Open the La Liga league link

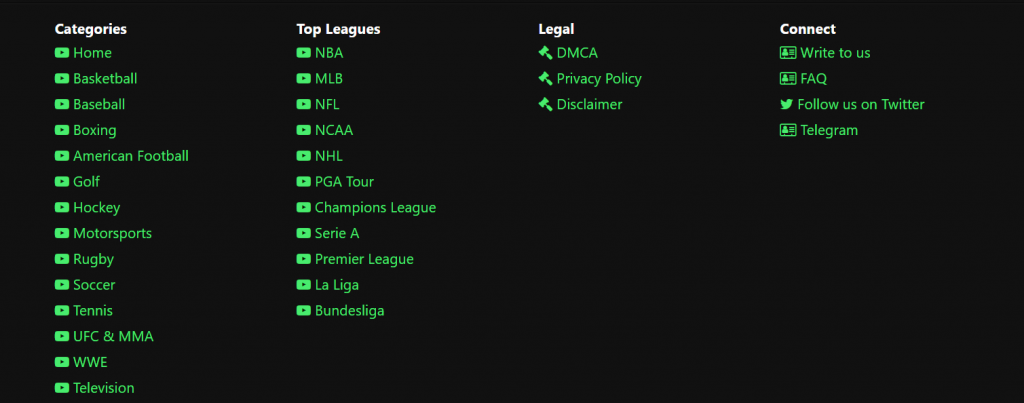pyautogui.click(x=336, y=285)
